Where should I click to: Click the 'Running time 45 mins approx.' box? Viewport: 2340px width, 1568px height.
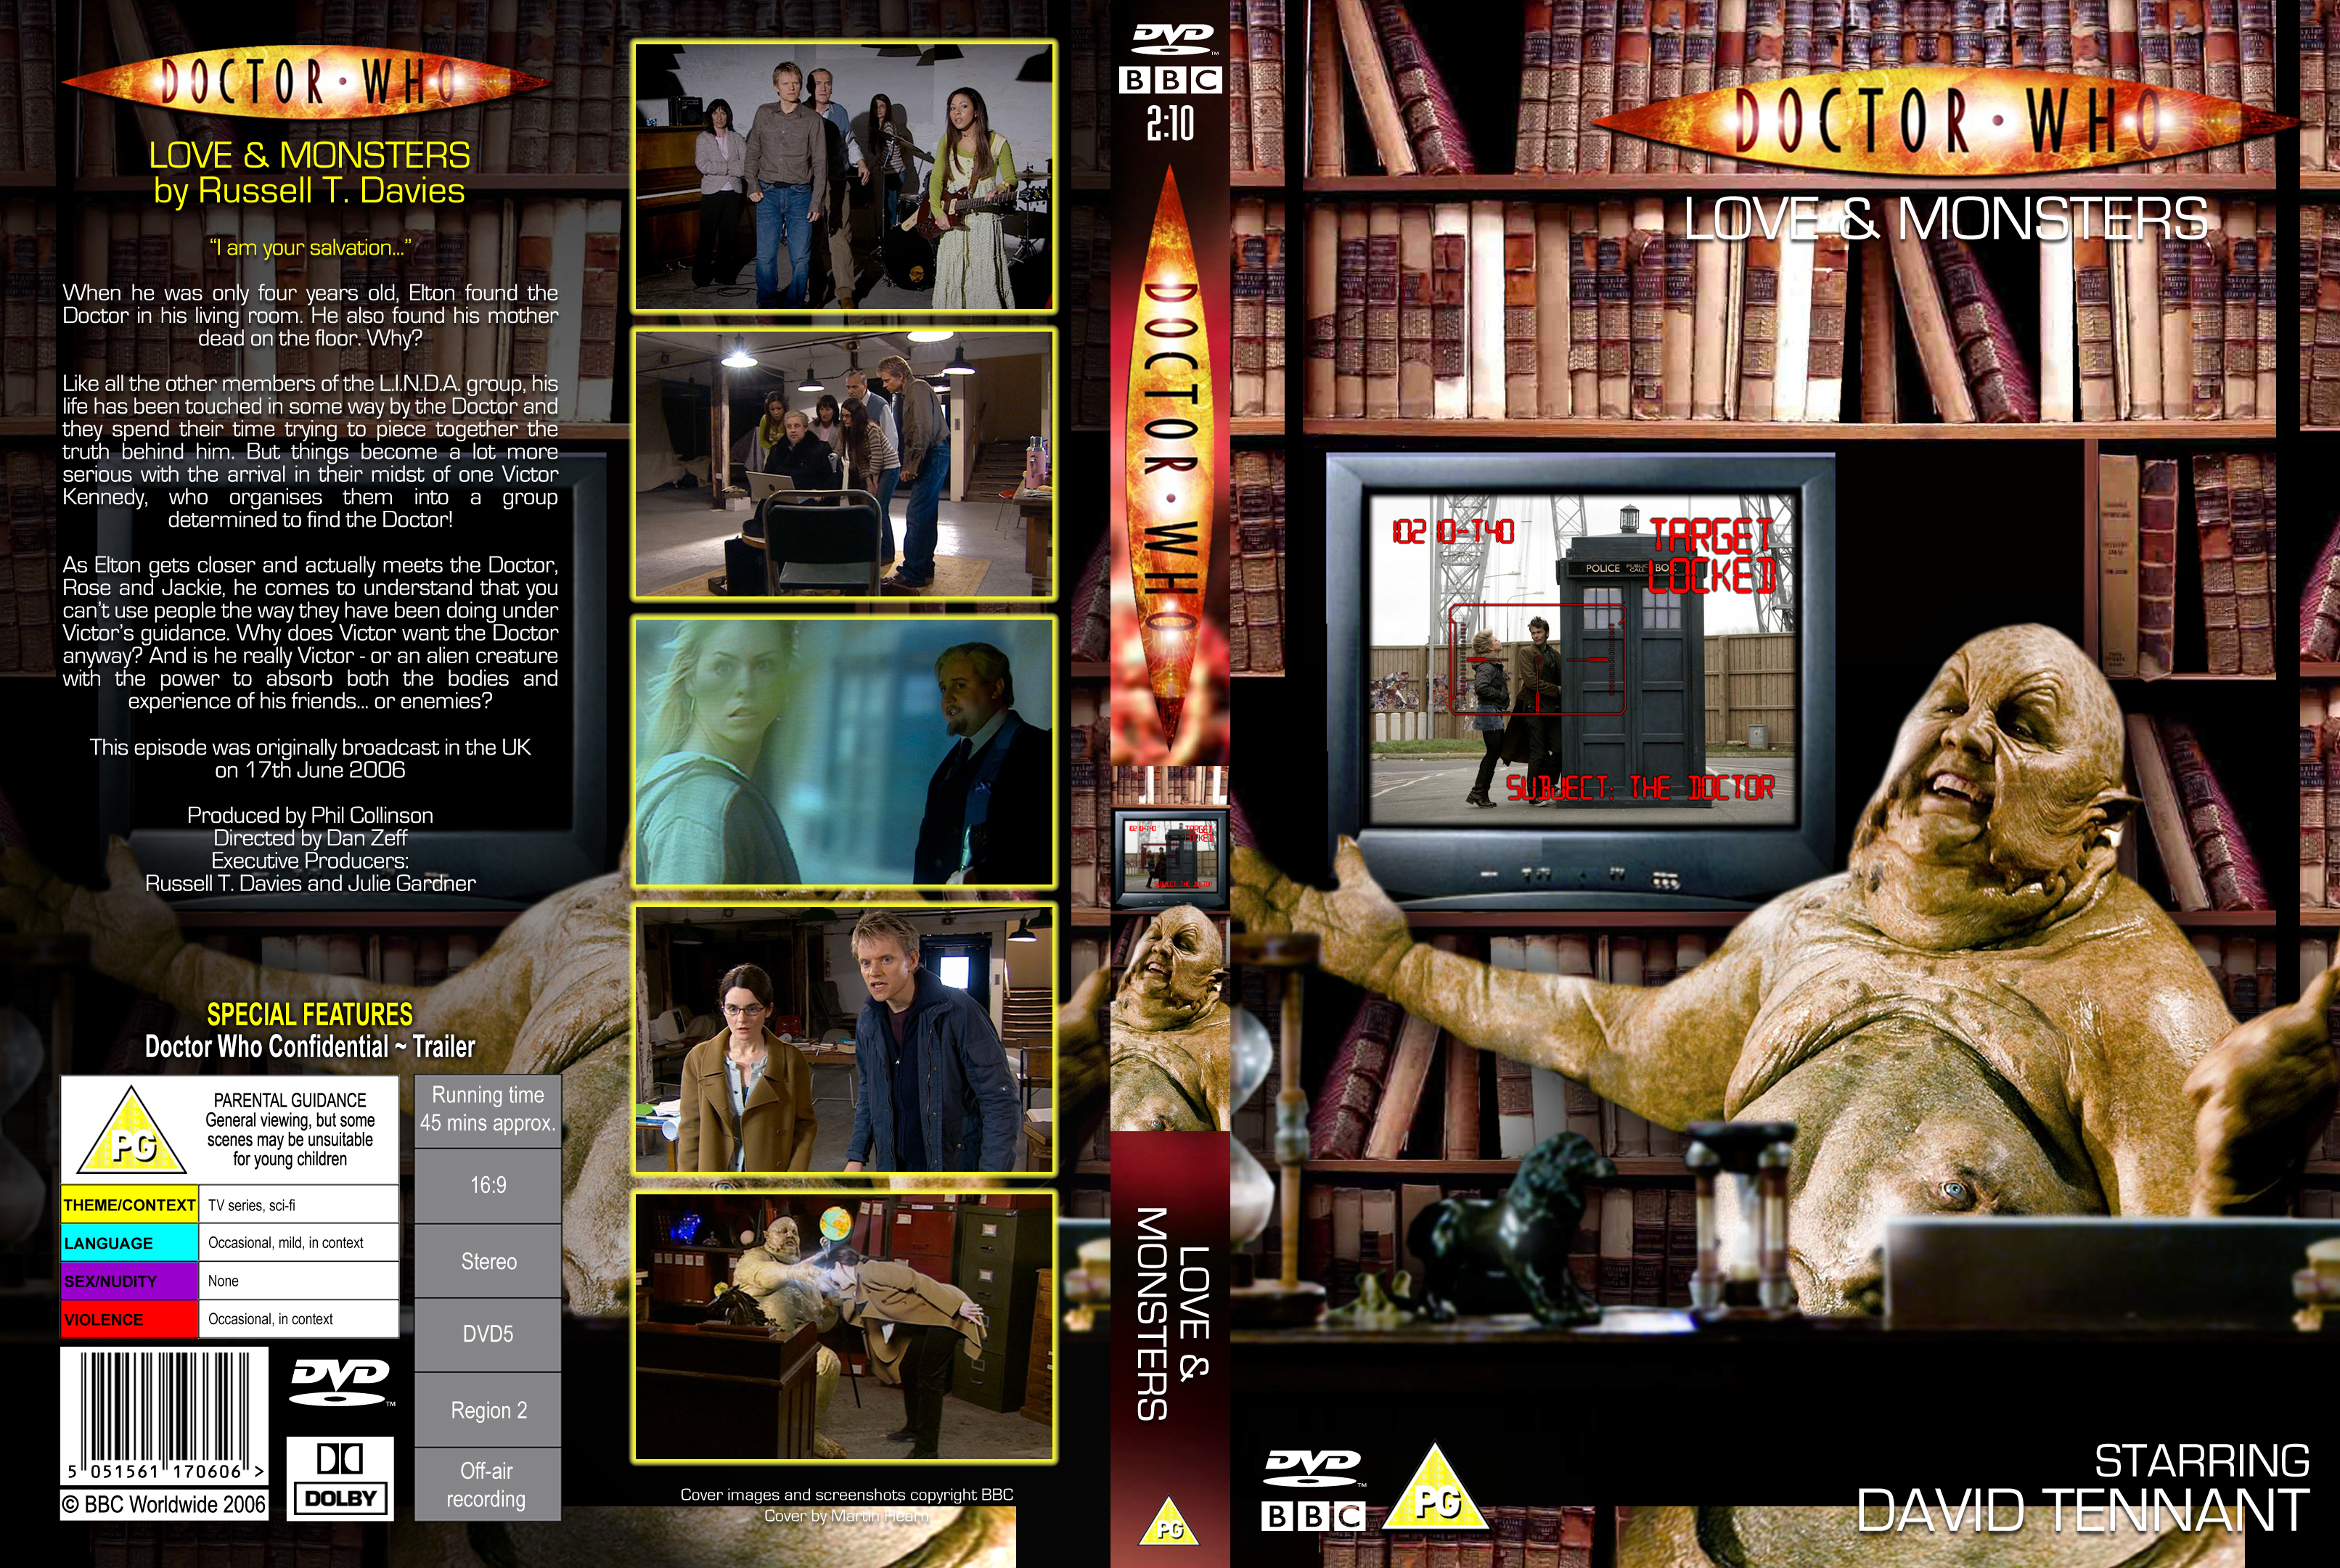tap(488, 1110)
